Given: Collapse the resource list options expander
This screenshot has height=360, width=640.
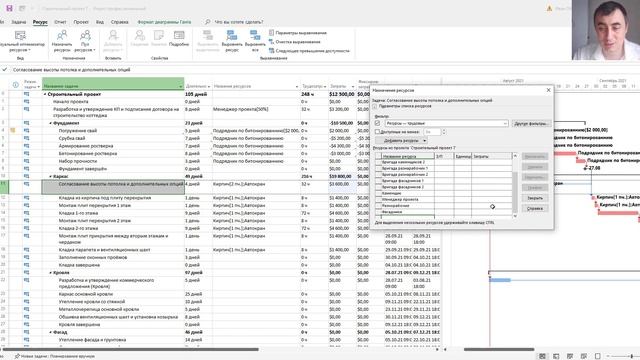Looking at the screenshot, I should (x=375, y=106).
